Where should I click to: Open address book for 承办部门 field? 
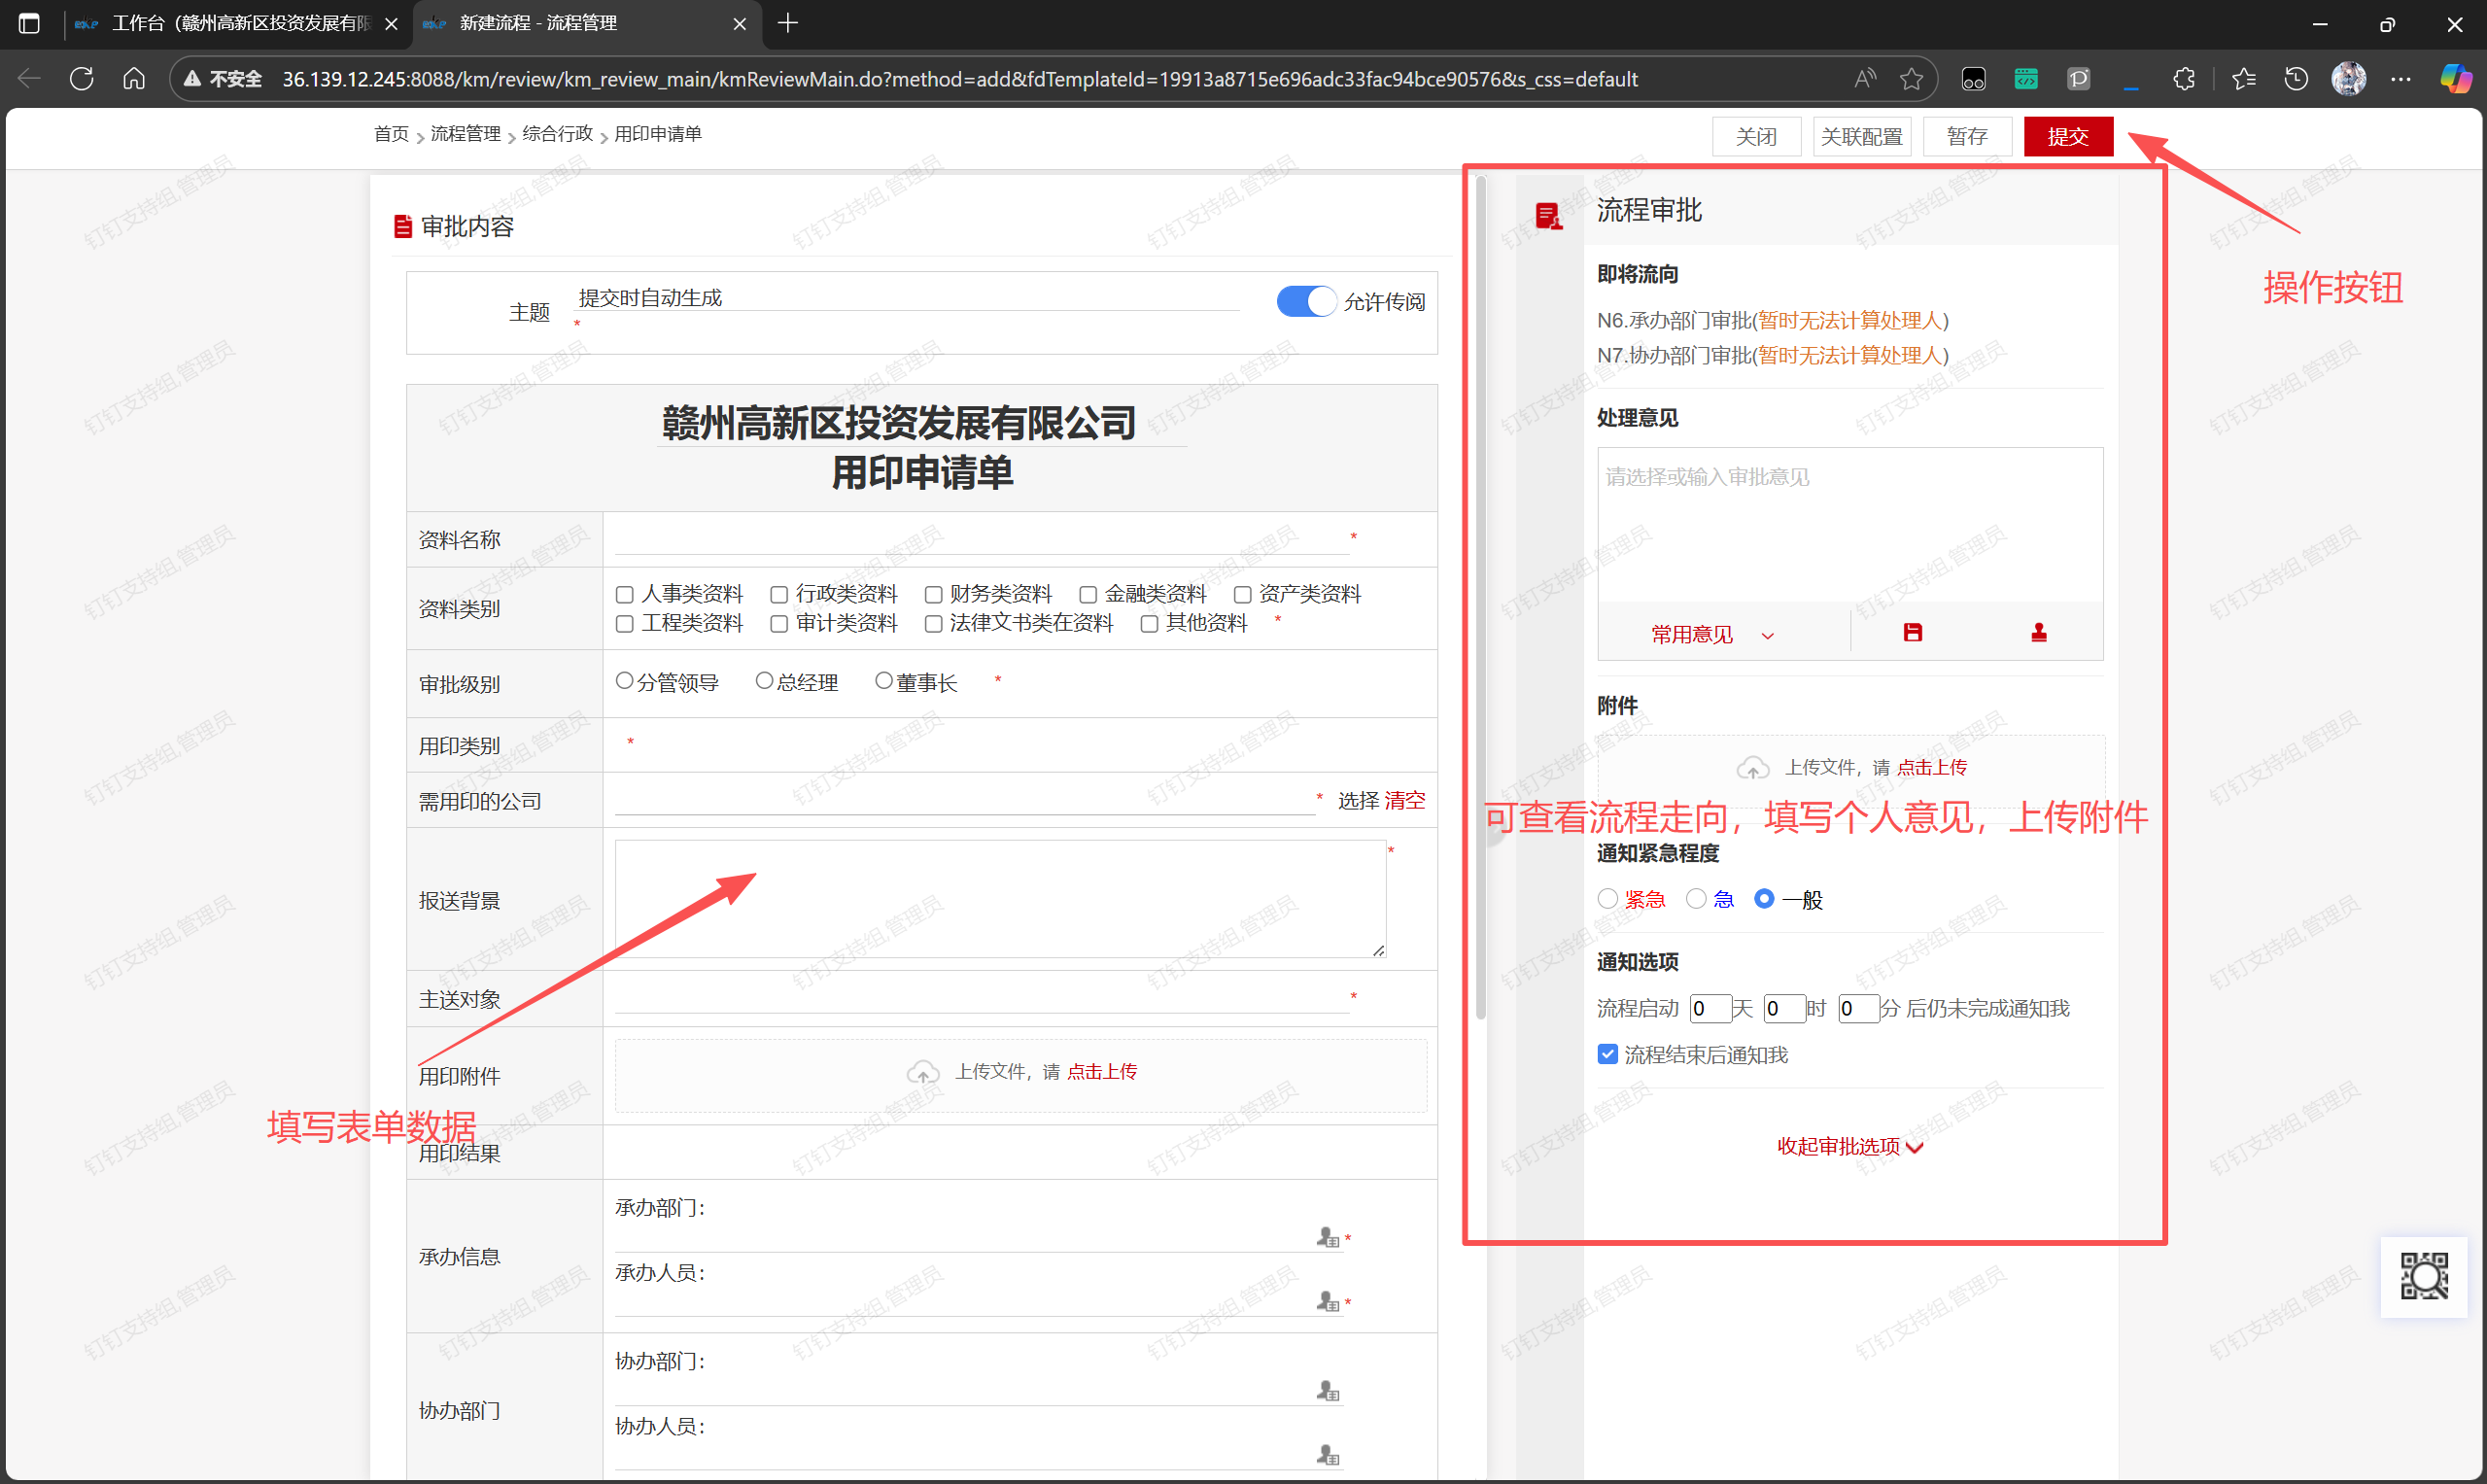[x=1327, y=1238]
